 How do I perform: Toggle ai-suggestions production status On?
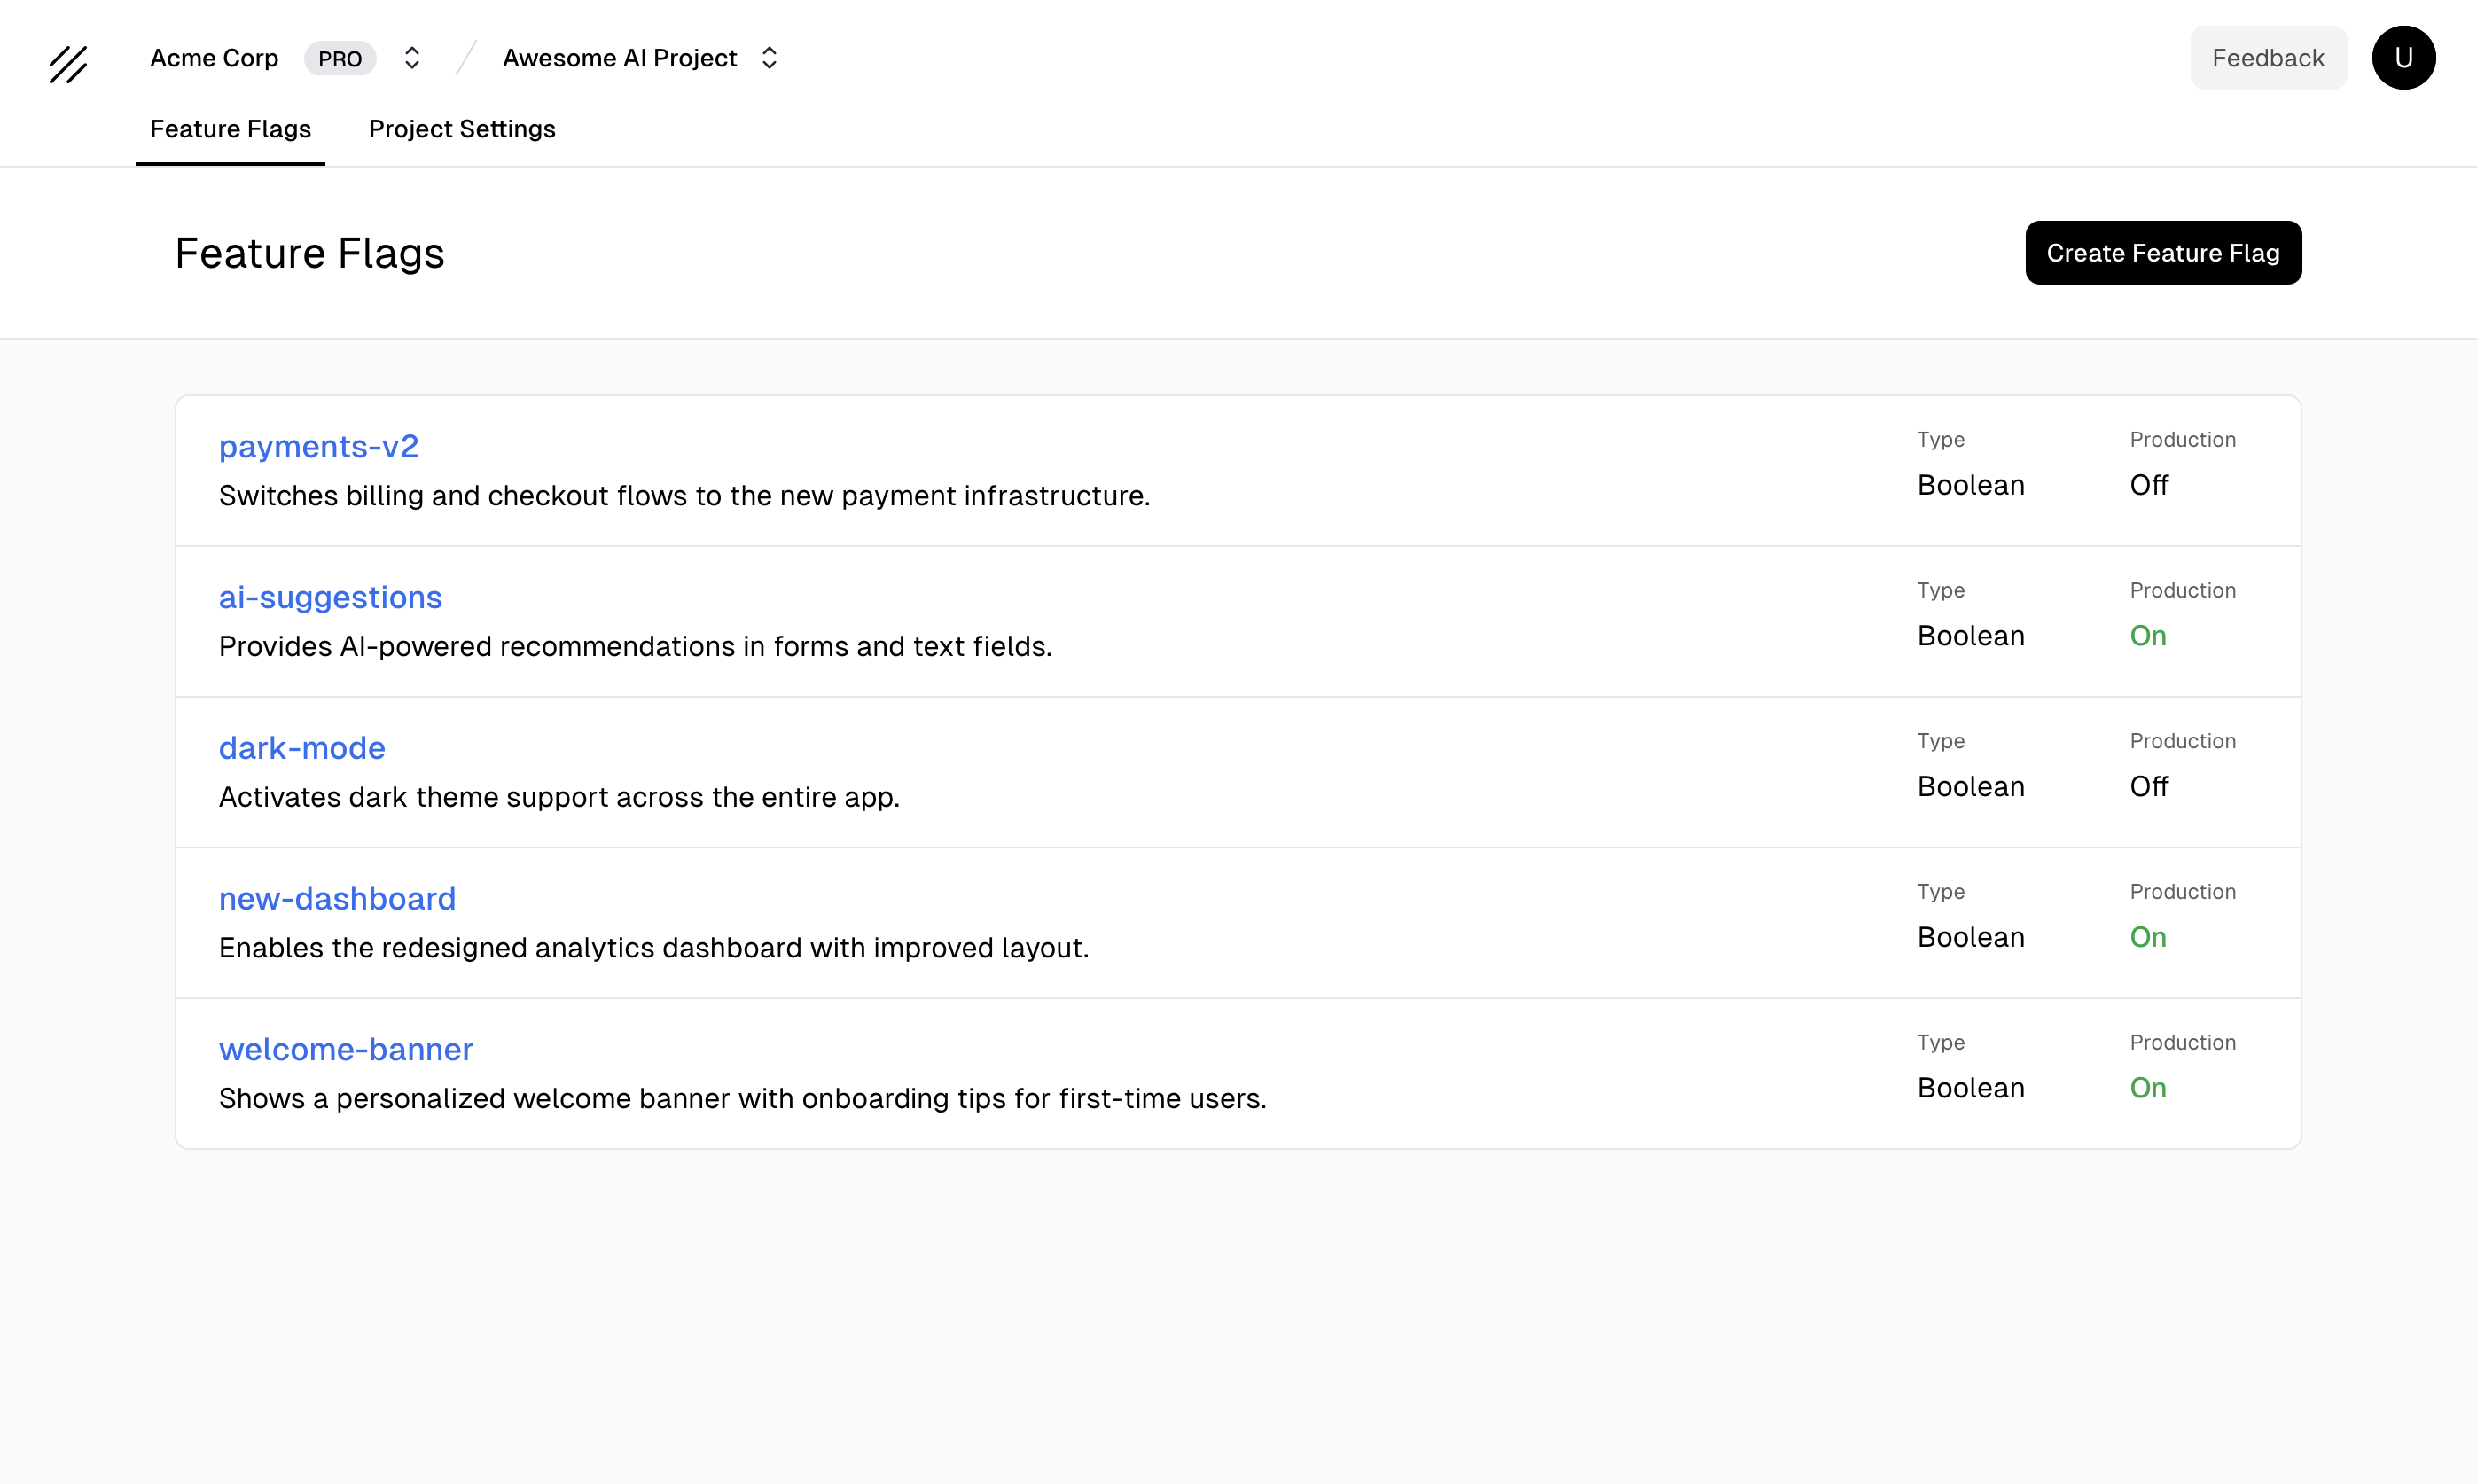(2148, 636)
